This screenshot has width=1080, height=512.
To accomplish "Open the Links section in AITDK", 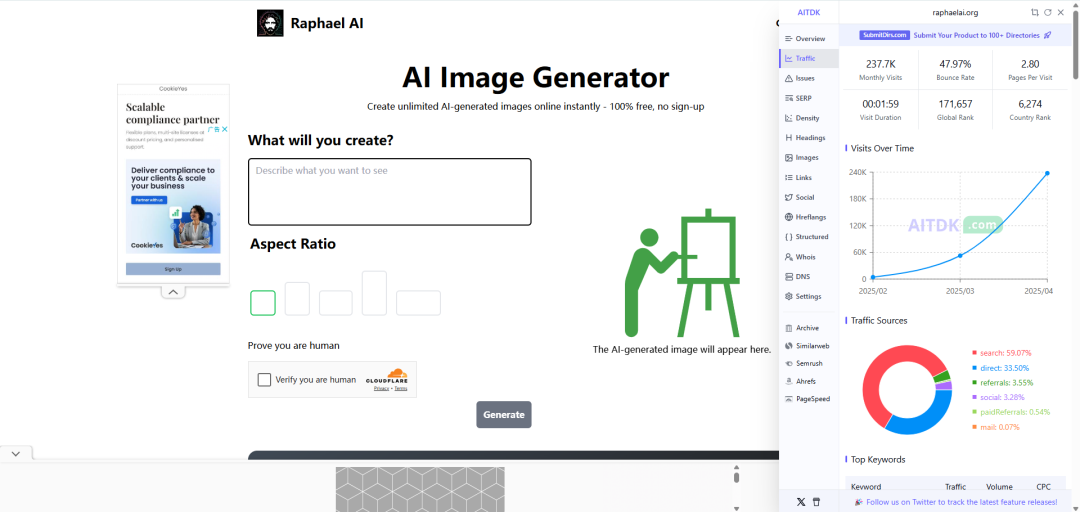I will [x=809, y=178].
